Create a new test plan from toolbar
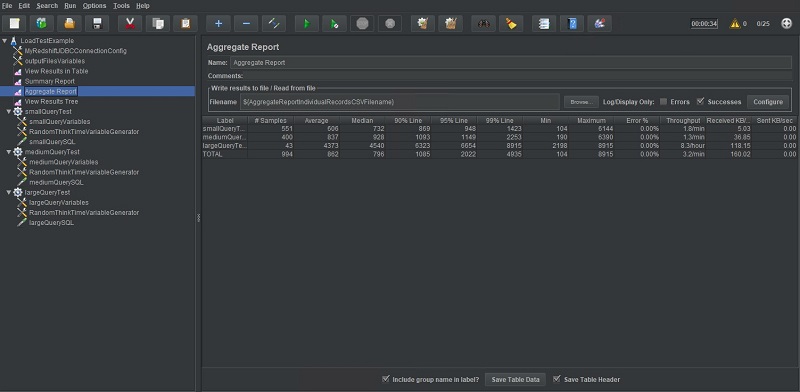800x392 pixels. [x=14, y=23]
